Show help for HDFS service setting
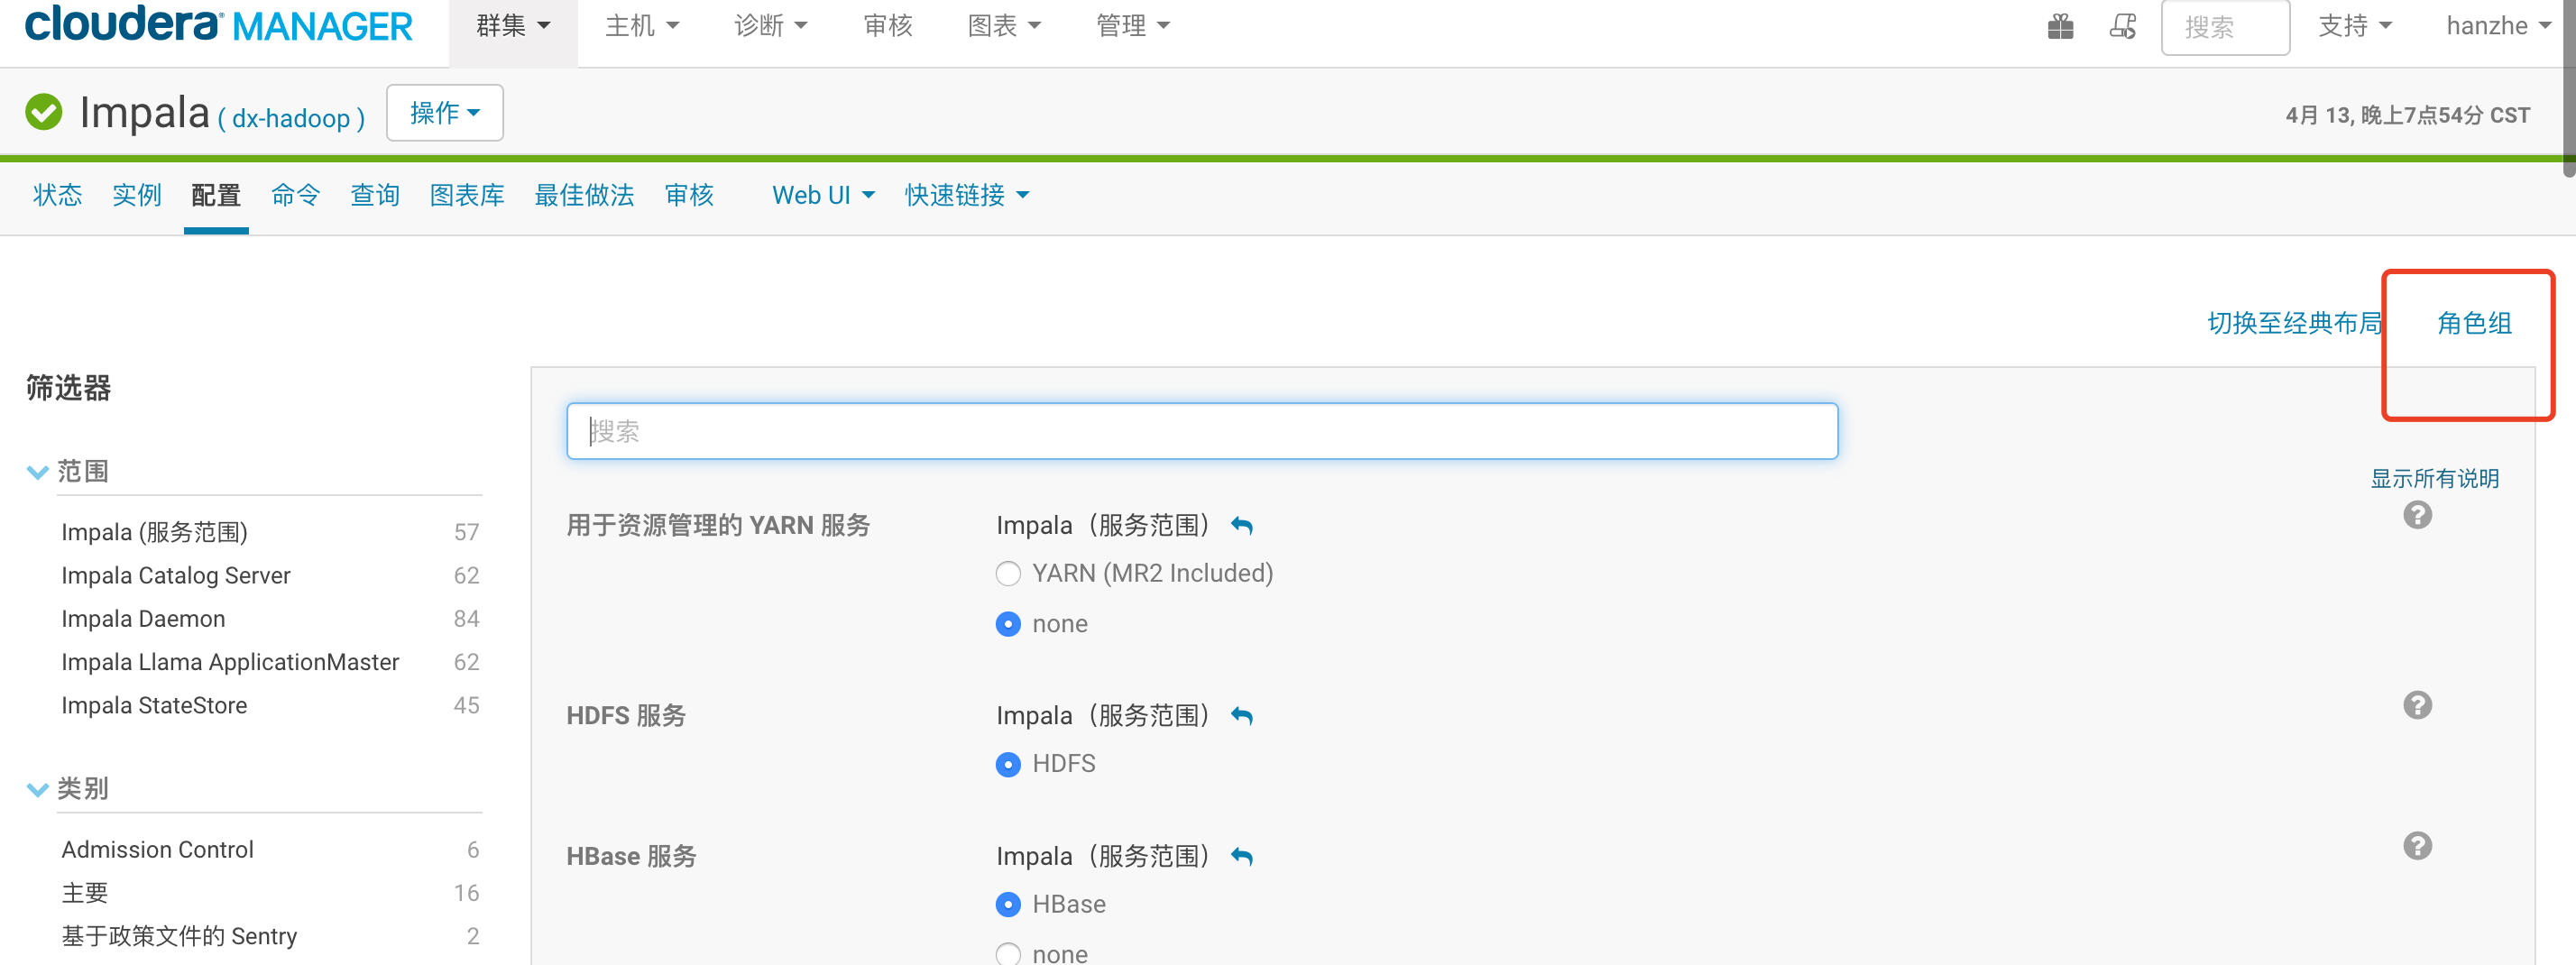This screenshot has height=965, width=2576. pyautogui.click(x=2417, y=706)
